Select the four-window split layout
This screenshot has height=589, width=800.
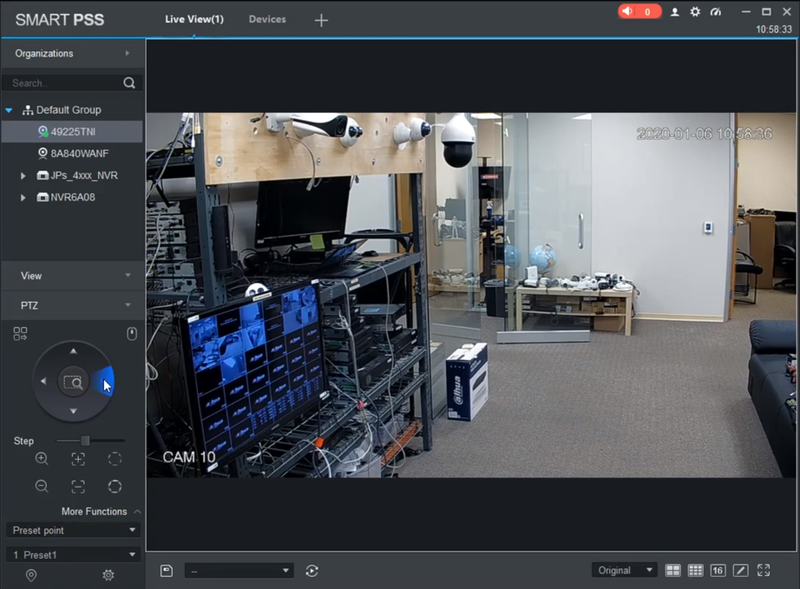[x=673, y=570]
